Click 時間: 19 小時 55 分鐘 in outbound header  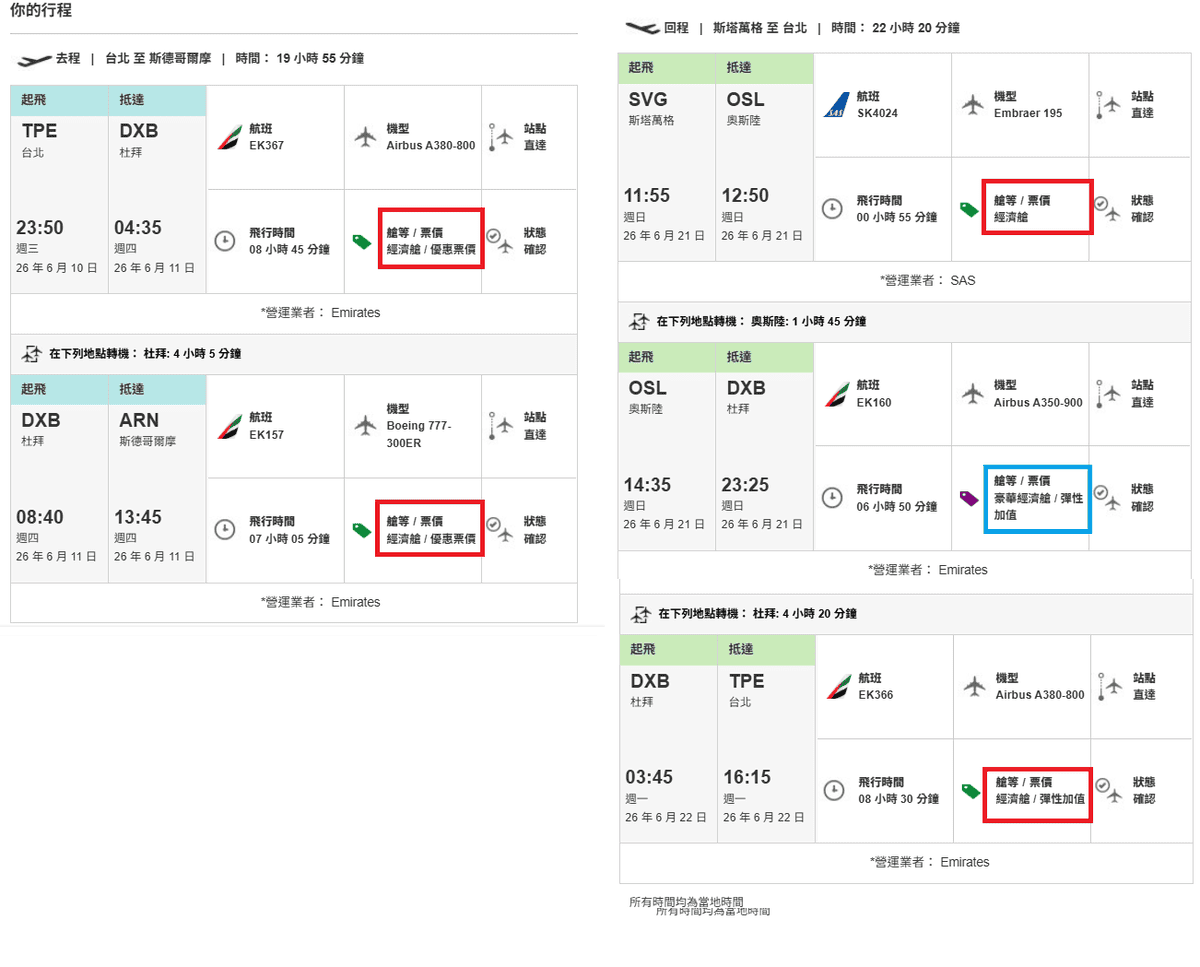coord(300,59)
